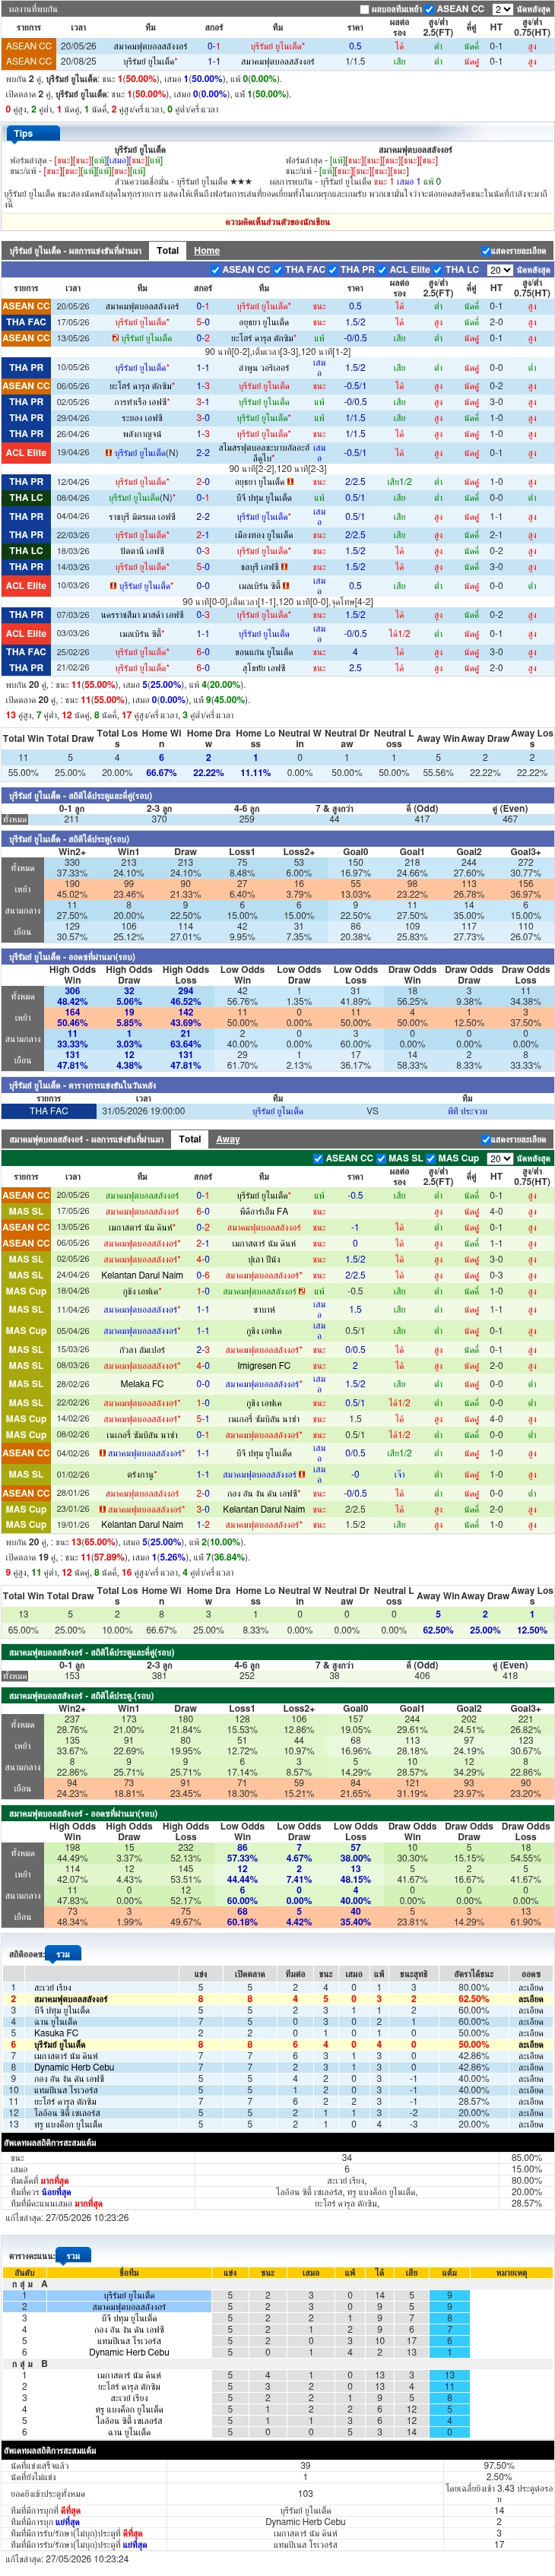Click MAS SL league badge on 17/05/26 row
This screenshot has height=2576, width=555.
pos(26,1211)
